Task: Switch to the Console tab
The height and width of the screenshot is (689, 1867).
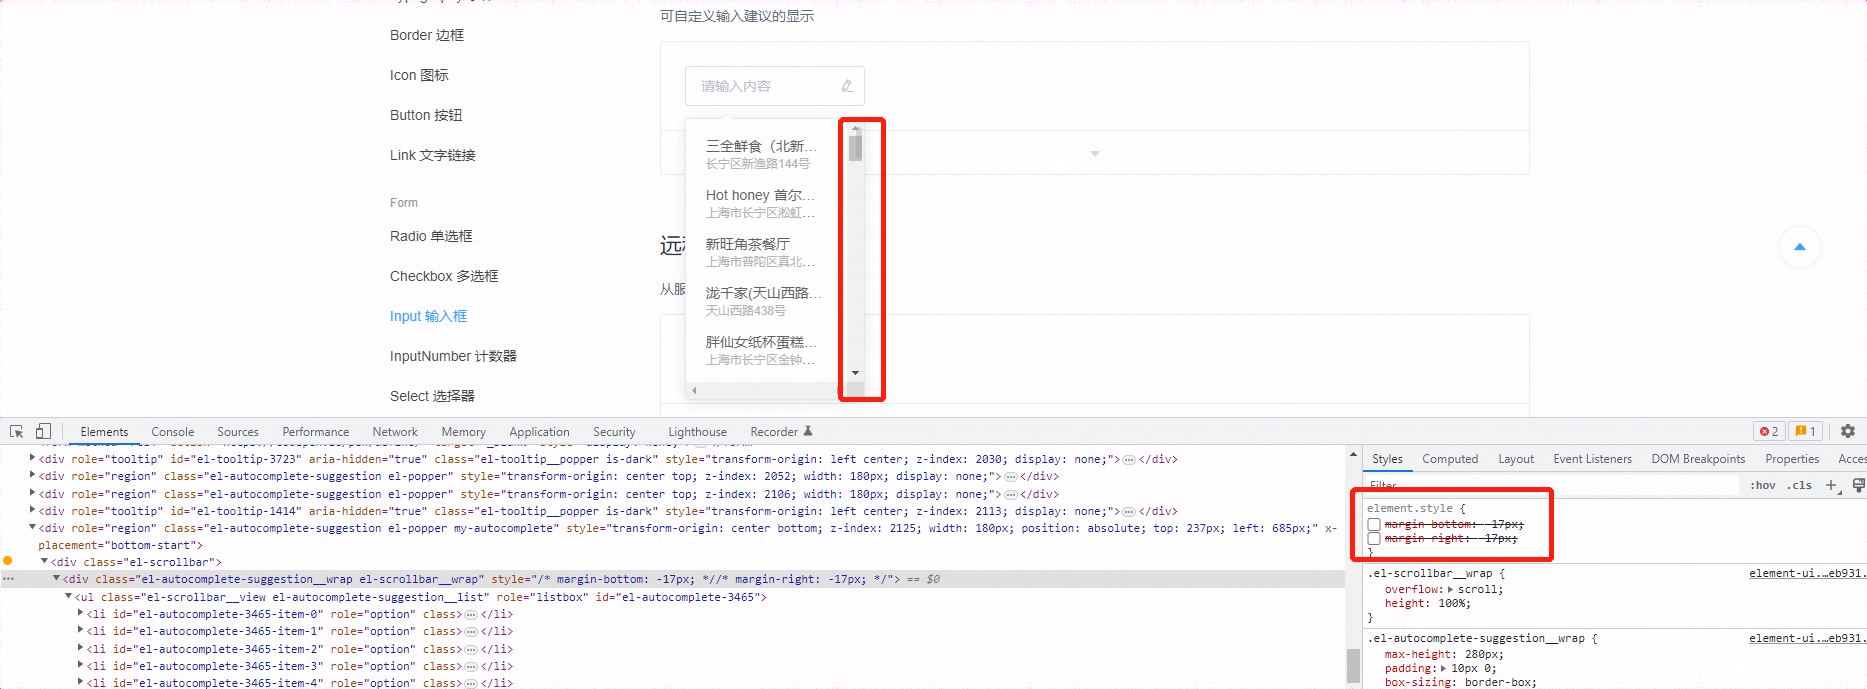Action: 173,432
